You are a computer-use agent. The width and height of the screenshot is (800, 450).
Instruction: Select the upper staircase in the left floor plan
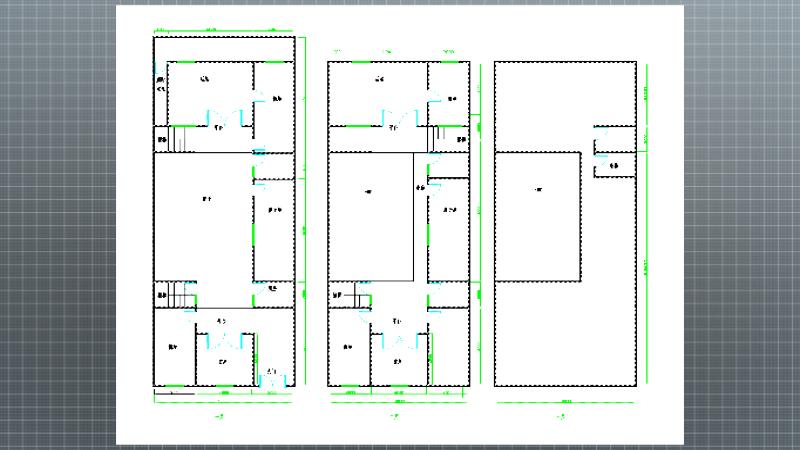point(177,139)
